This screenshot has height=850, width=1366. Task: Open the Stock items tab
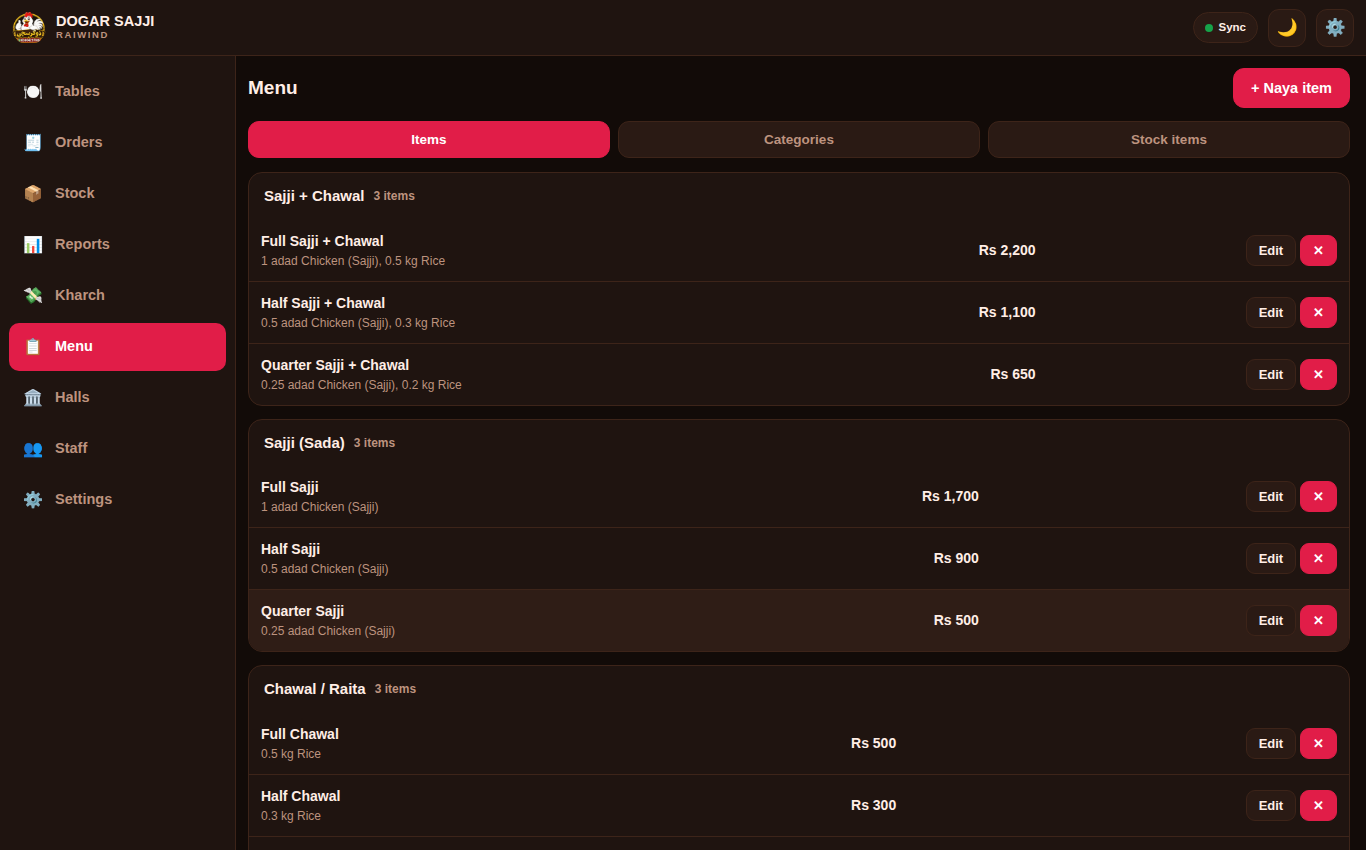1169,140
